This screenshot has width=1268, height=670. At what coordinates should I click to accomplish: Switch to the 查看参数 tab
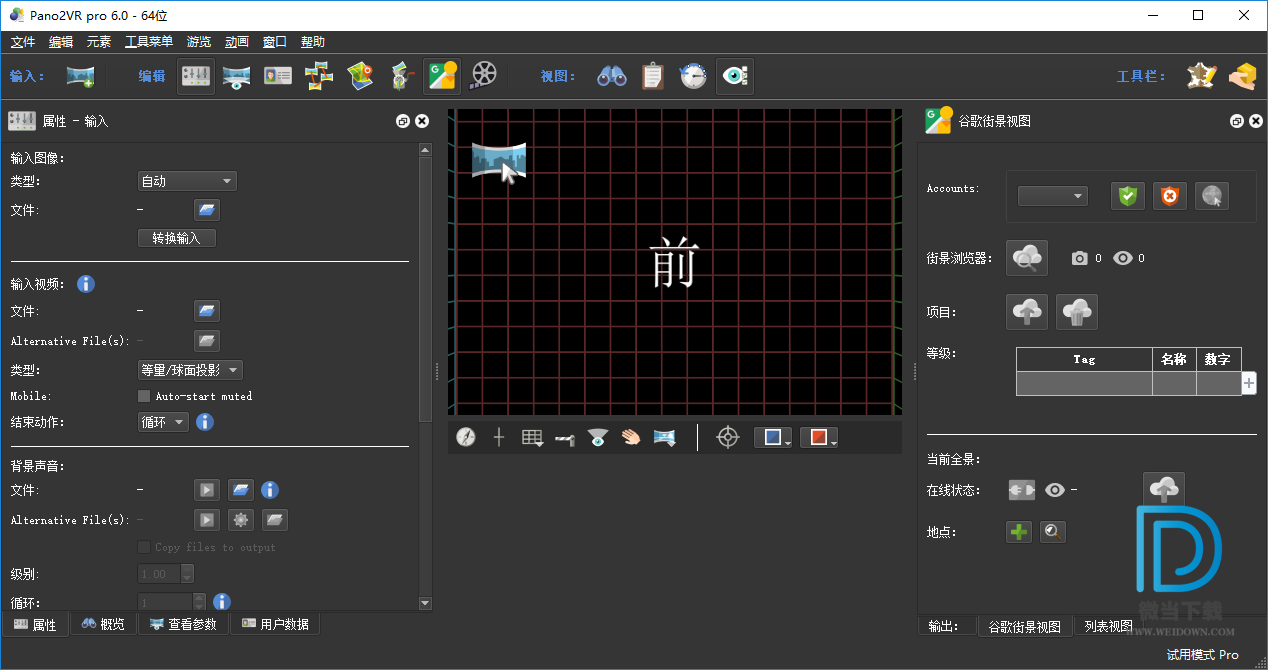[x=183, y=624]
